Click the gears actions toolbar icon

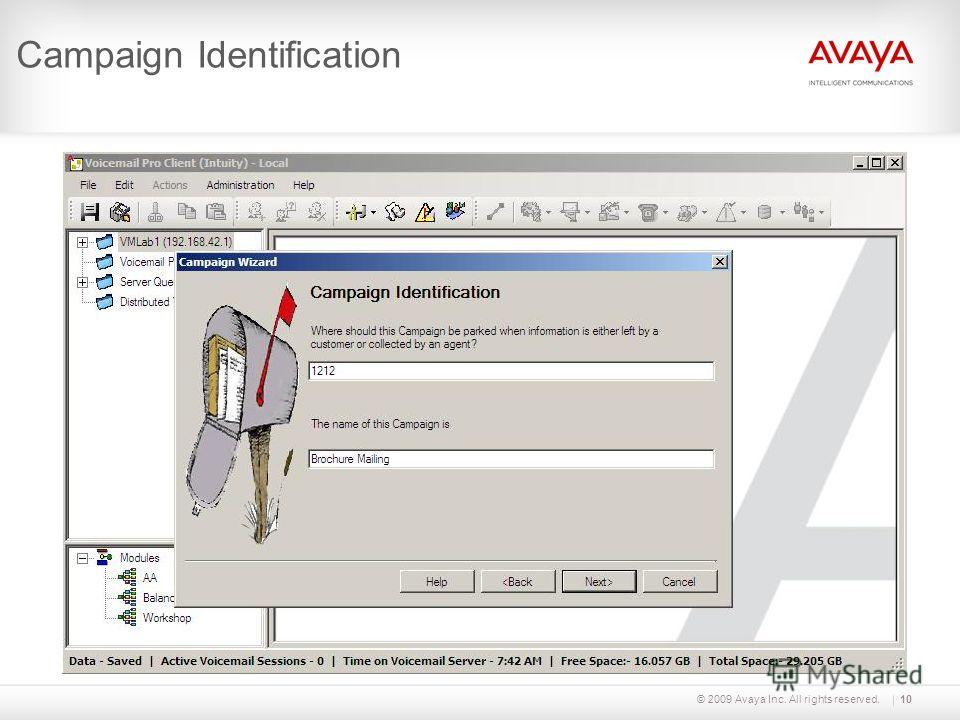pos(531,212)
